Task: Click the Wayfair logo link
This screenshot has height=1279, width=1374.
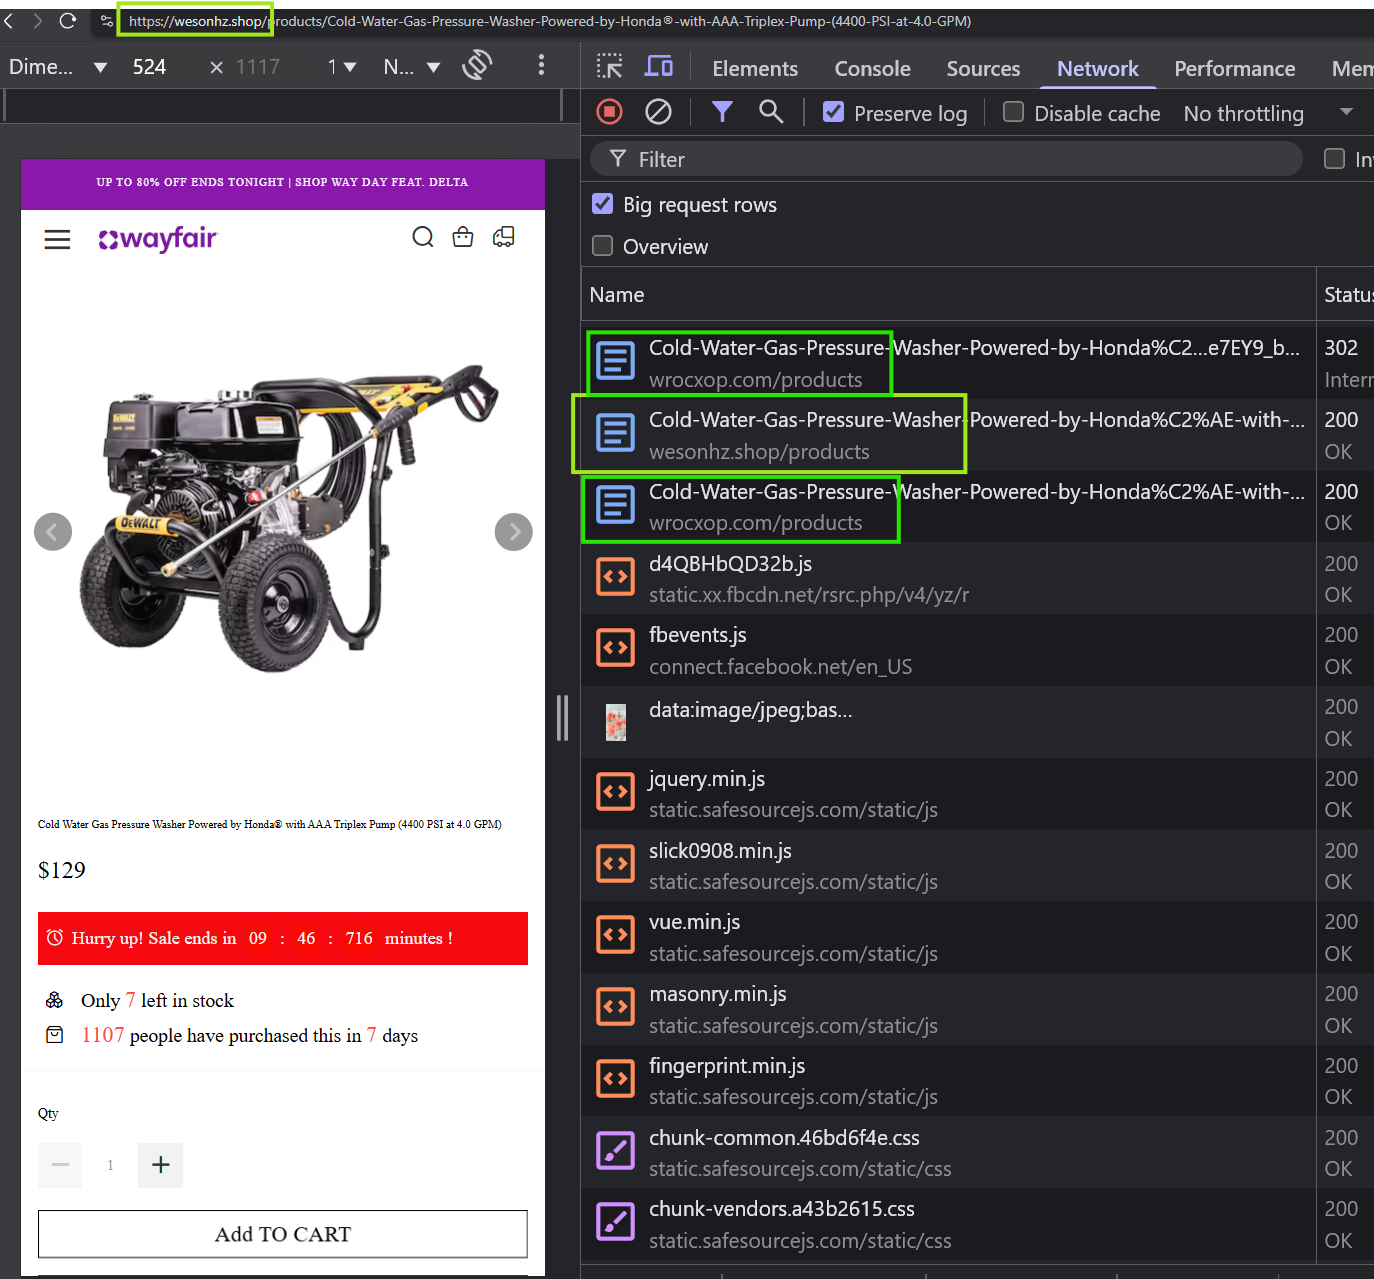Action: (x=158, y=239)
